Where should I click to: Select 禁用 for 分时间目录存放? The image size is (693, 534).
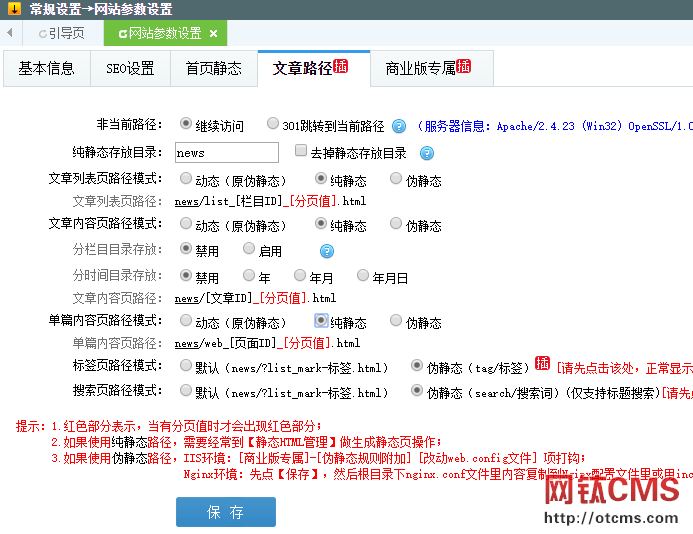pos(186,275)
